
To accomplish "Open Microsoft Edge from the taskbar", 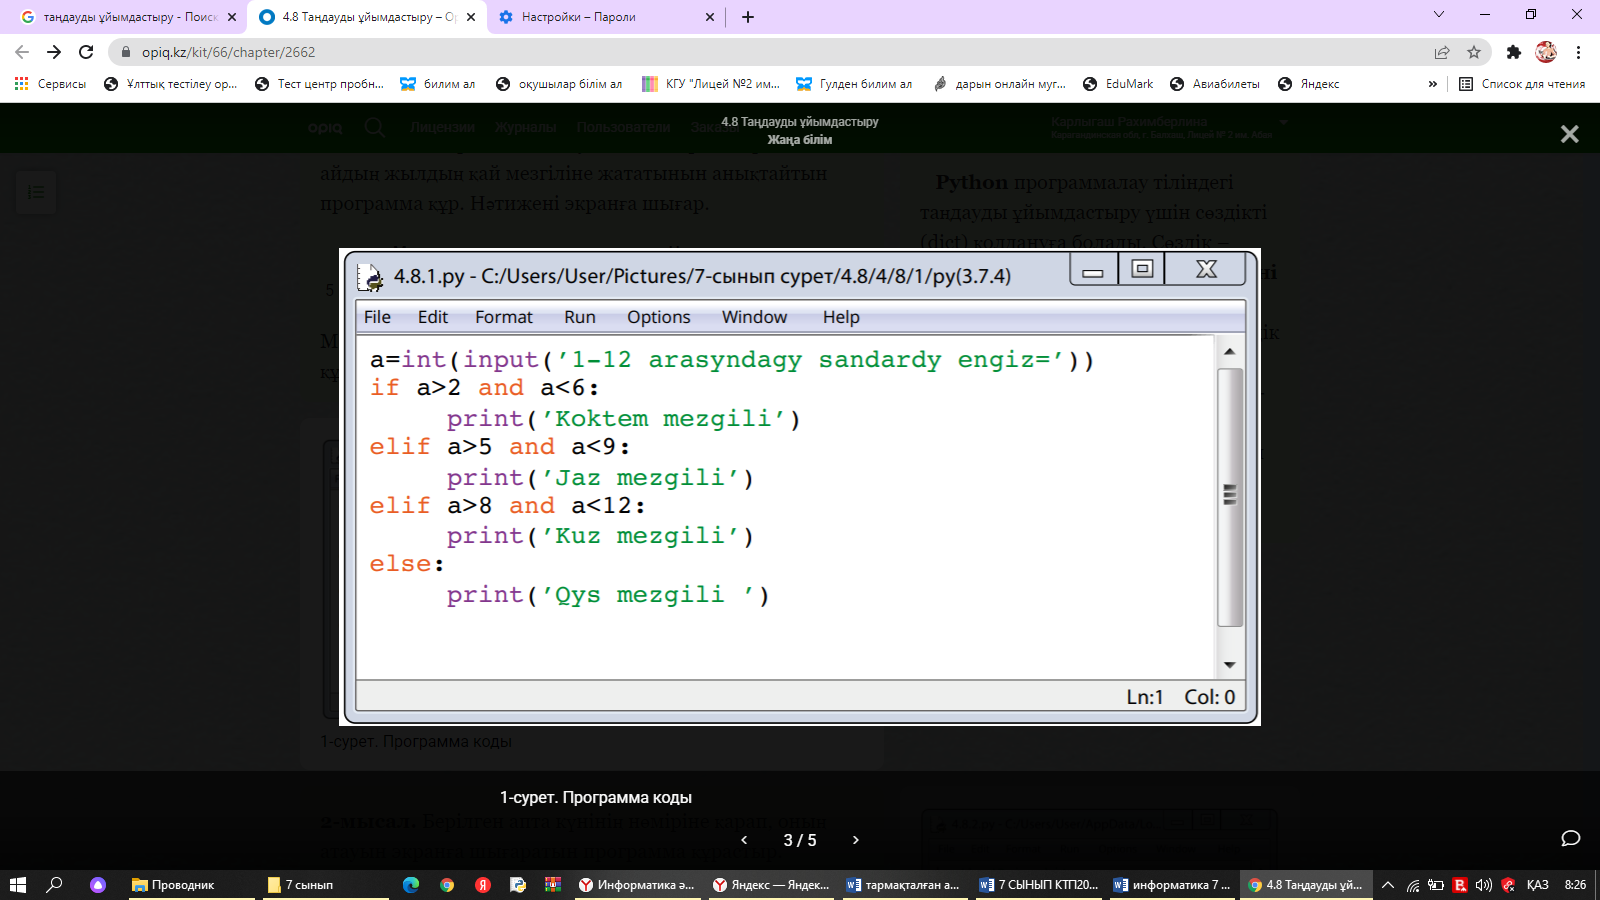I will 410,885.
